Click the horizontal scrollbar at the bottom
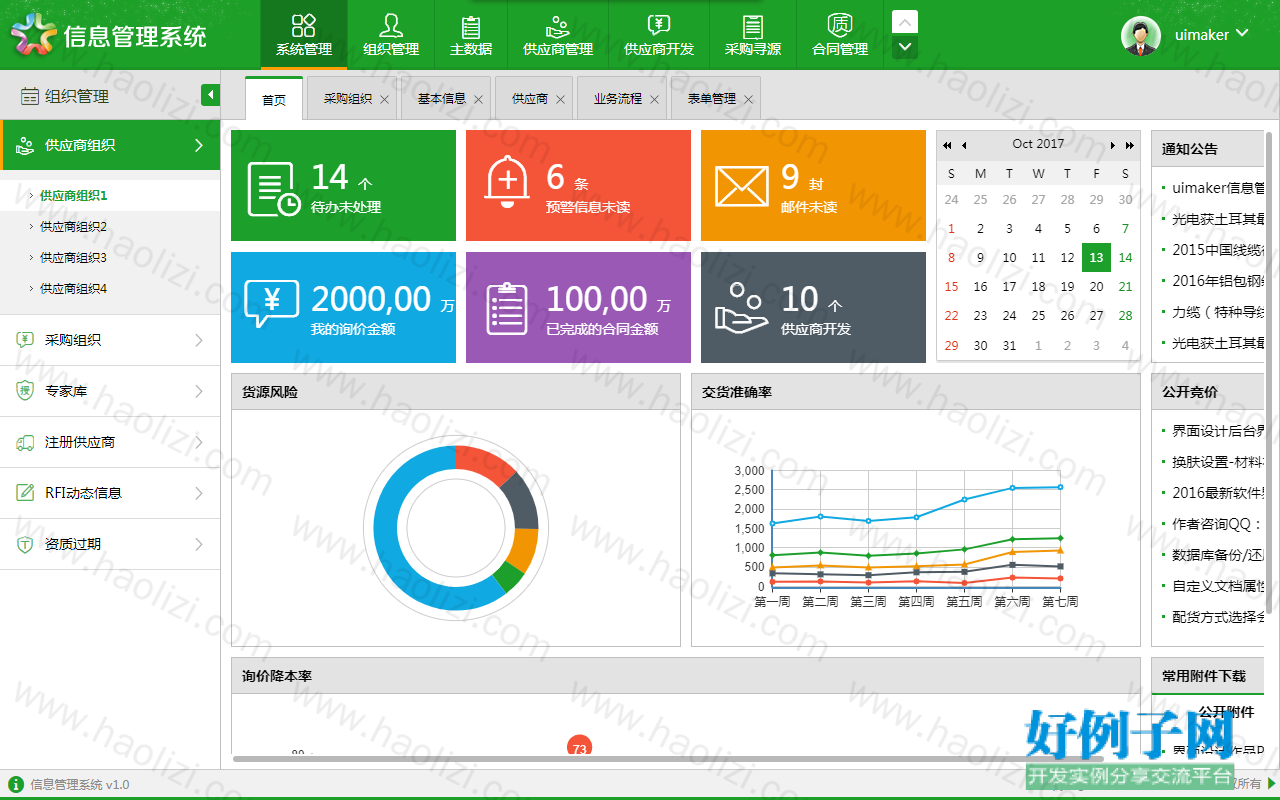1280x800 pixels. click(x=668, y=759)
